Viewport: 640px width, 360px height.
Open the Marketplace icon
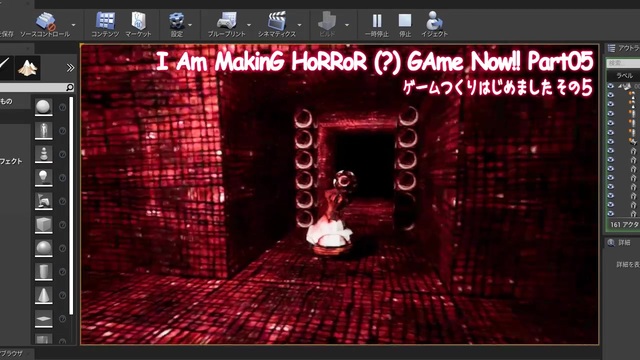coord(138,24)
